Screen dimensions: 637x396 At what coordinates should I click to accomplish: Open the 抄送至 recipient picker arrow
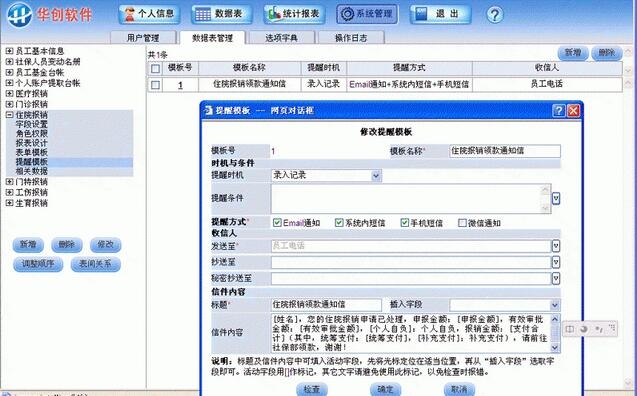[x=556, y=262]
